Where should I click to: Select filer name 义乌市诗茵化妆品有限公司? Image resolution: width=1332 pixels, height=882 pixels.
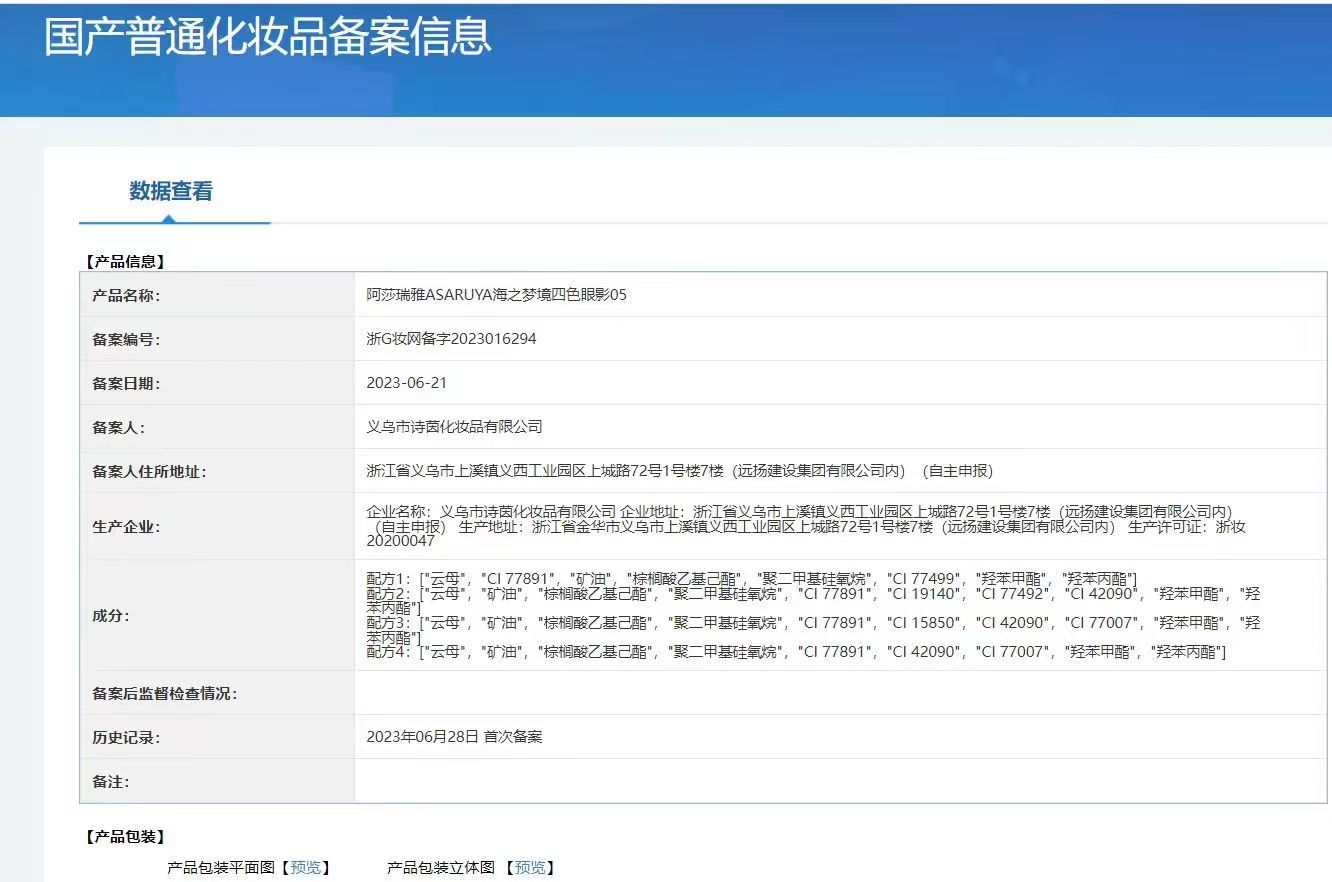coord(455,427)
